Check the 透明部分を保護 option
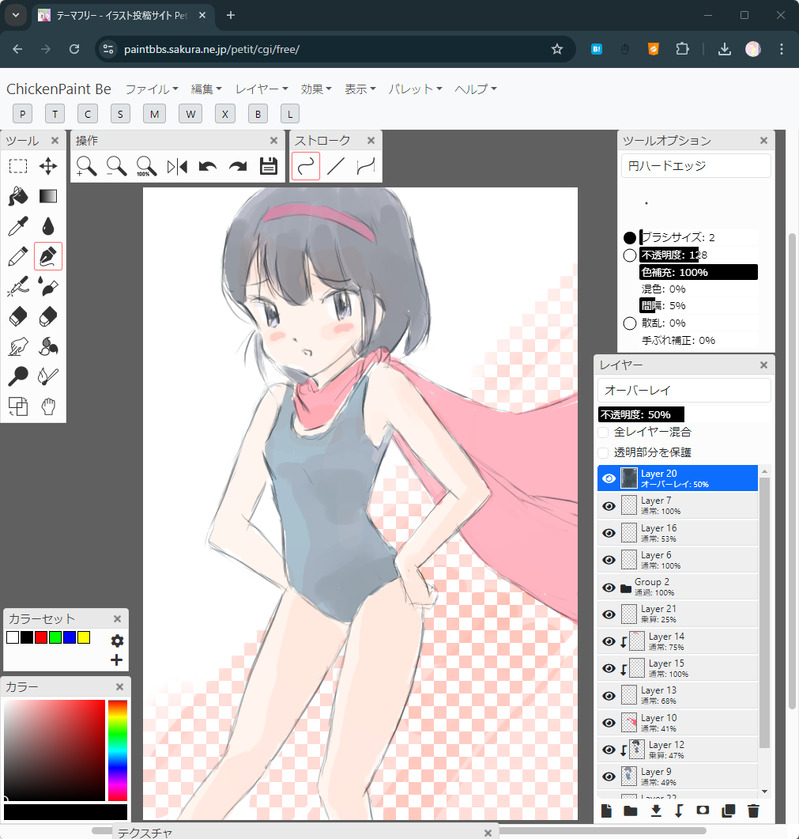 (x=603, y=452)
